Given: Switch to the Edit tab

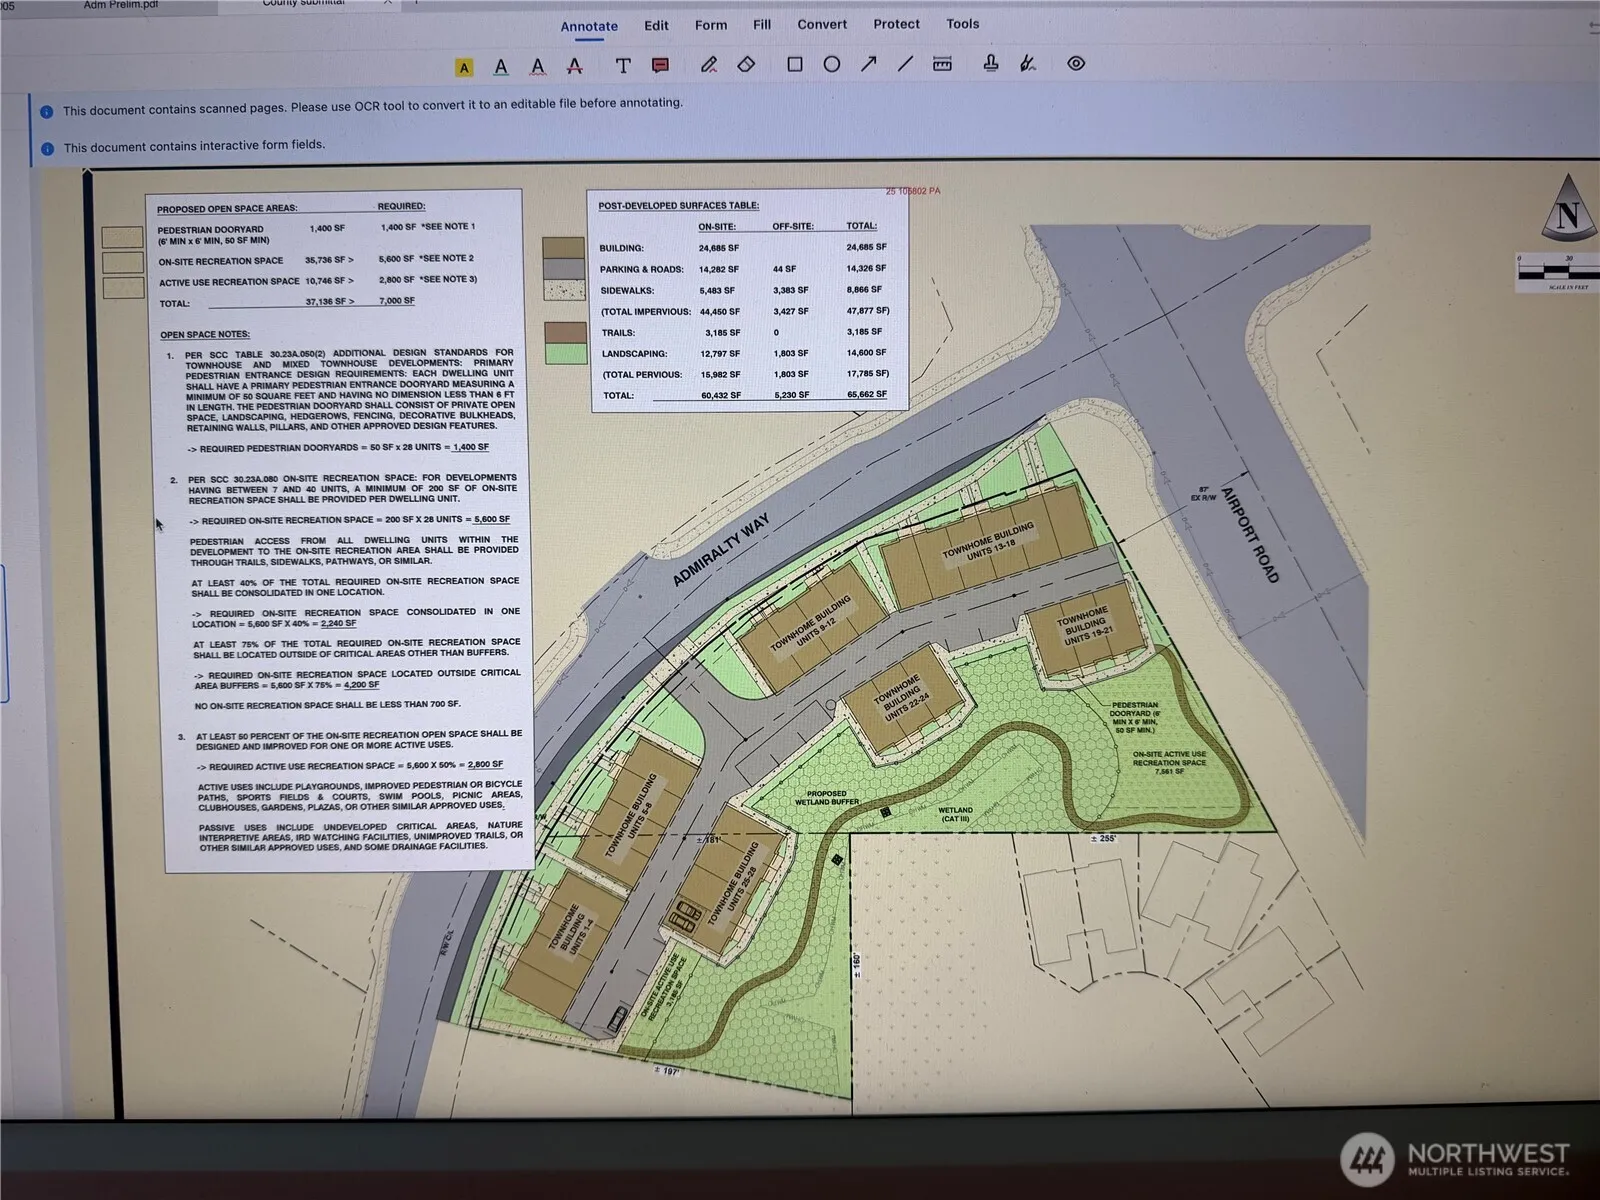Looking at the screenshot, I should (x=656, y=25).
